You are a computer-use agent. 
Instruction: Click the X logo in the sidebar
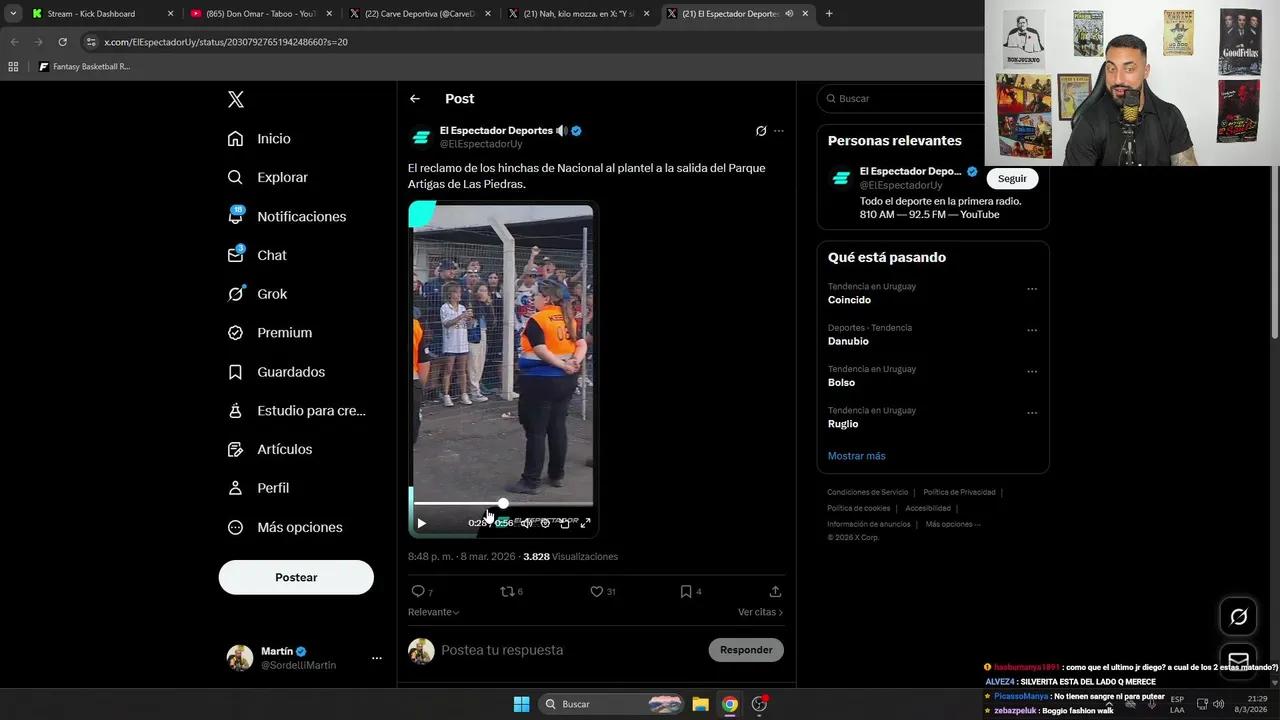(x=236, y=99)
